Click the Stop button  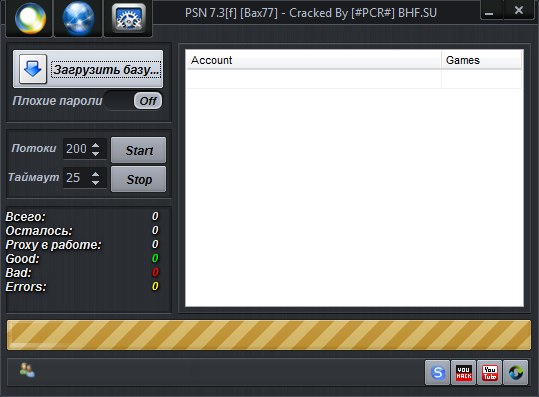click(x=139, y=179)
